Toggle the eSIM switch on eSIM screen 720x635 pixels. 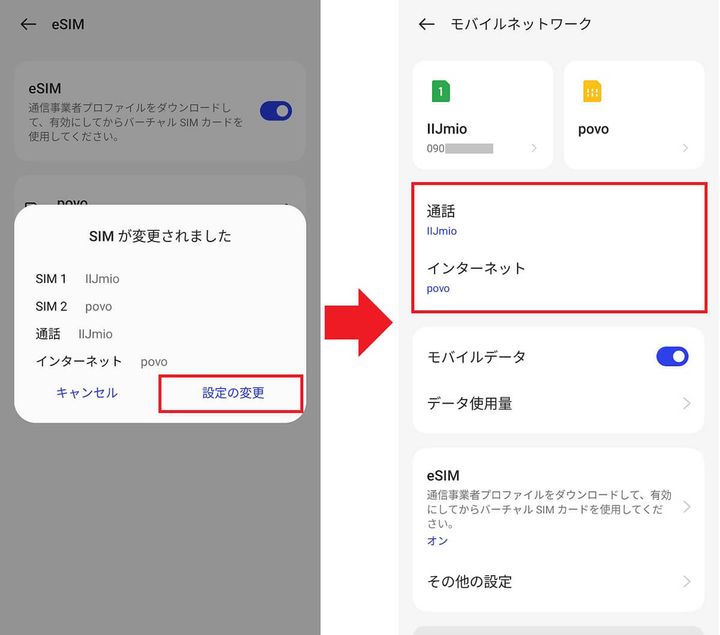(x=276, y=111)
